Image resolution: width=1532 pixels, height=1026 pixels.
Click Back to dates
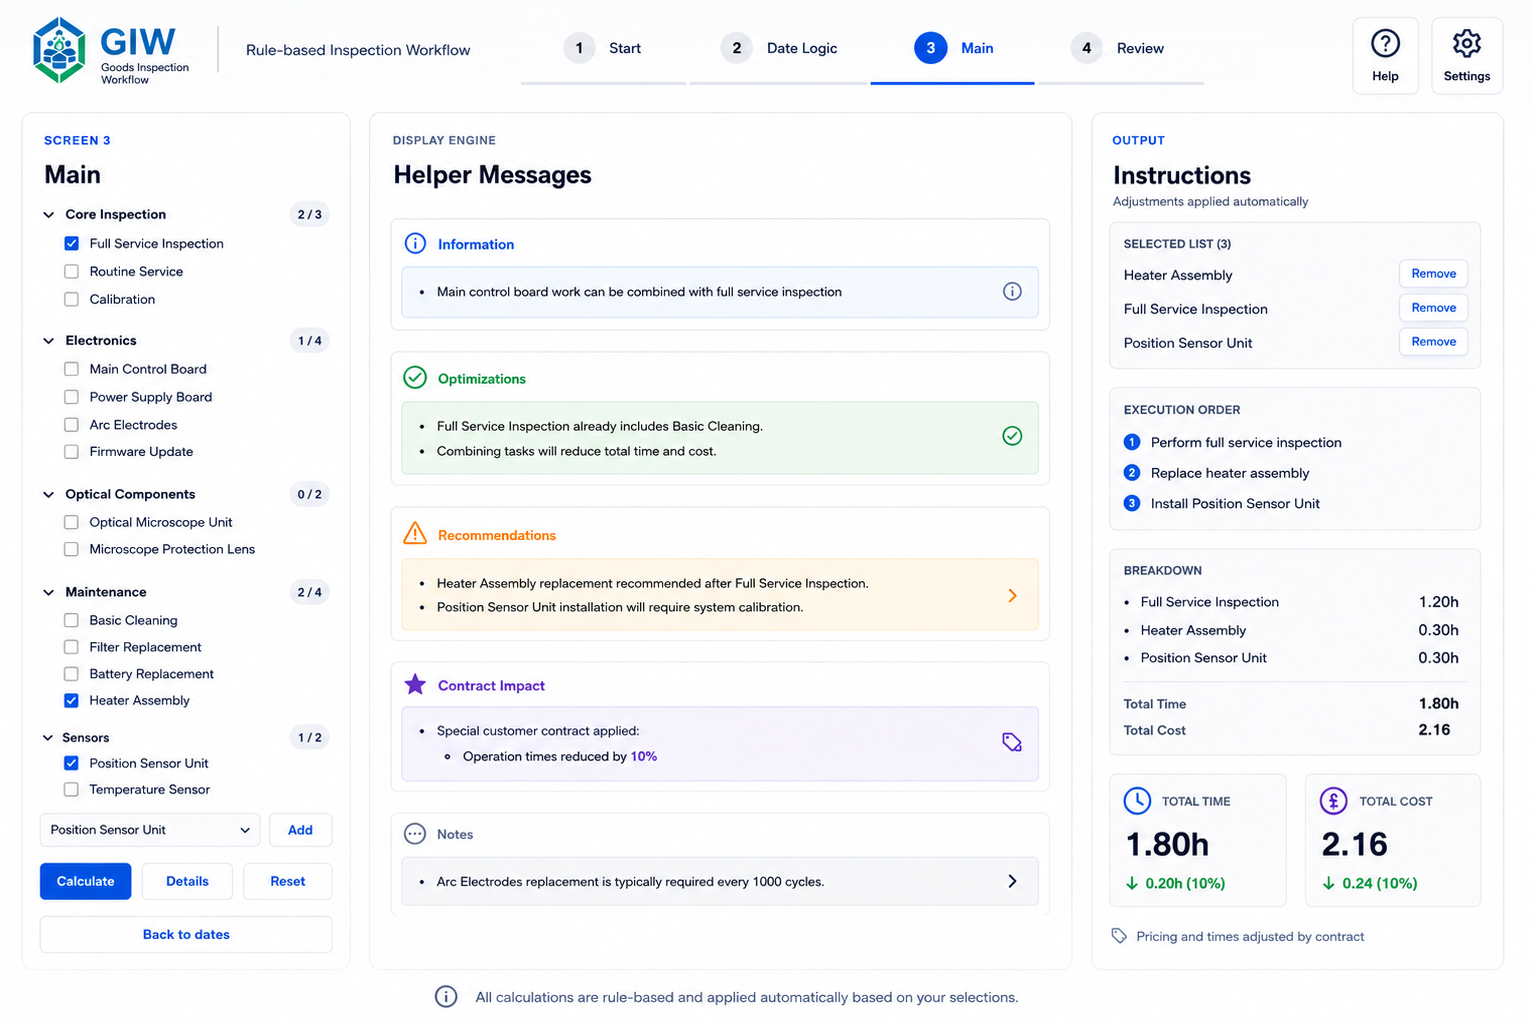(186, 934)
